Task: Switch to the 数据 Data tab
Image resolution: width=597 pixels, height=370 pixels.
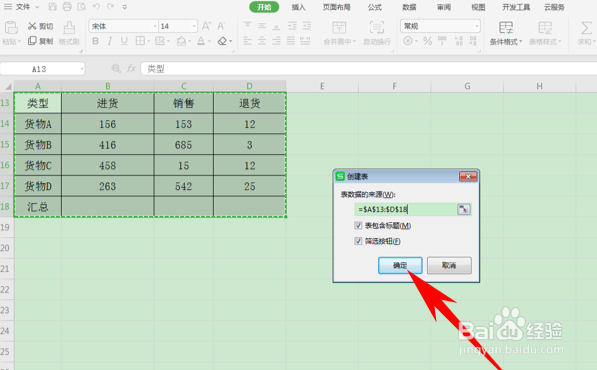Action: pyautogui.click(x=409, y=7)
